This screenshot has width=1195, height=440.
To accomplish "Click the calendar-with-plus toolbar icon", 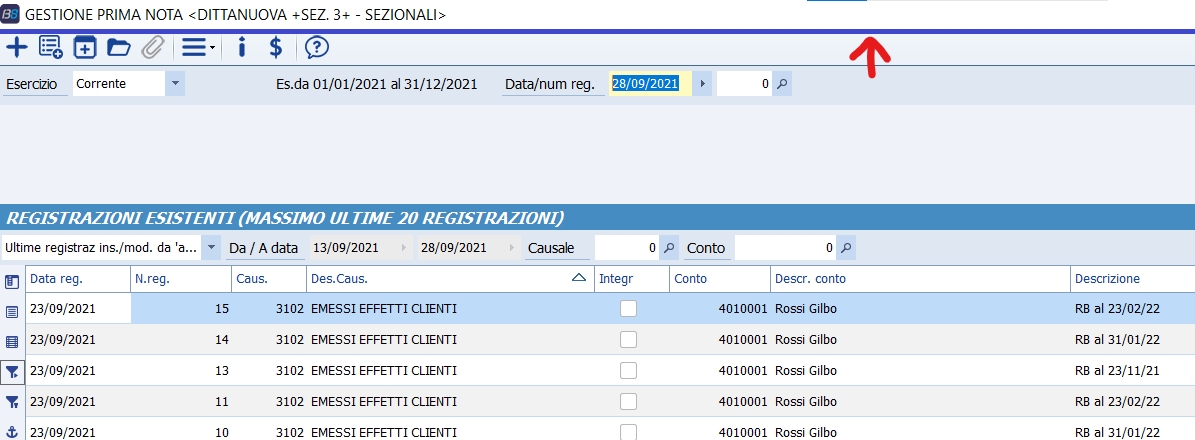I will 85,47.
